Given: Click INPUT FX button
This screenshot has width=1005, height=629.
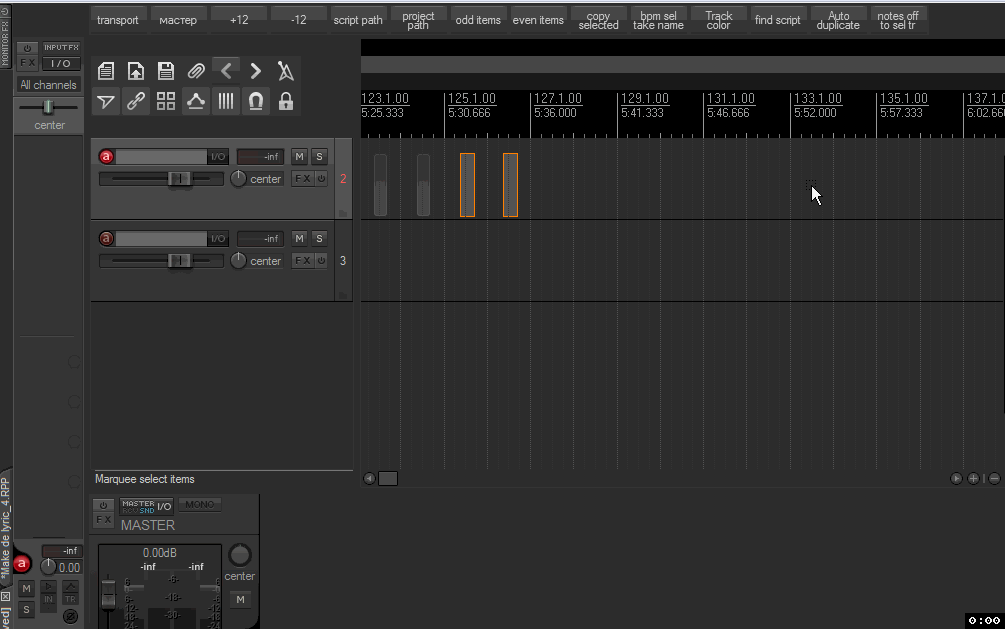Looking at the screenshot, I should pos(62,47).
